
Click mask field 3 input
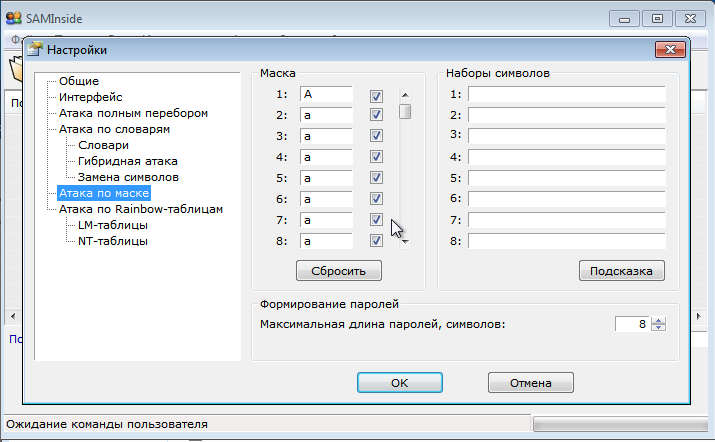[326, 136]
